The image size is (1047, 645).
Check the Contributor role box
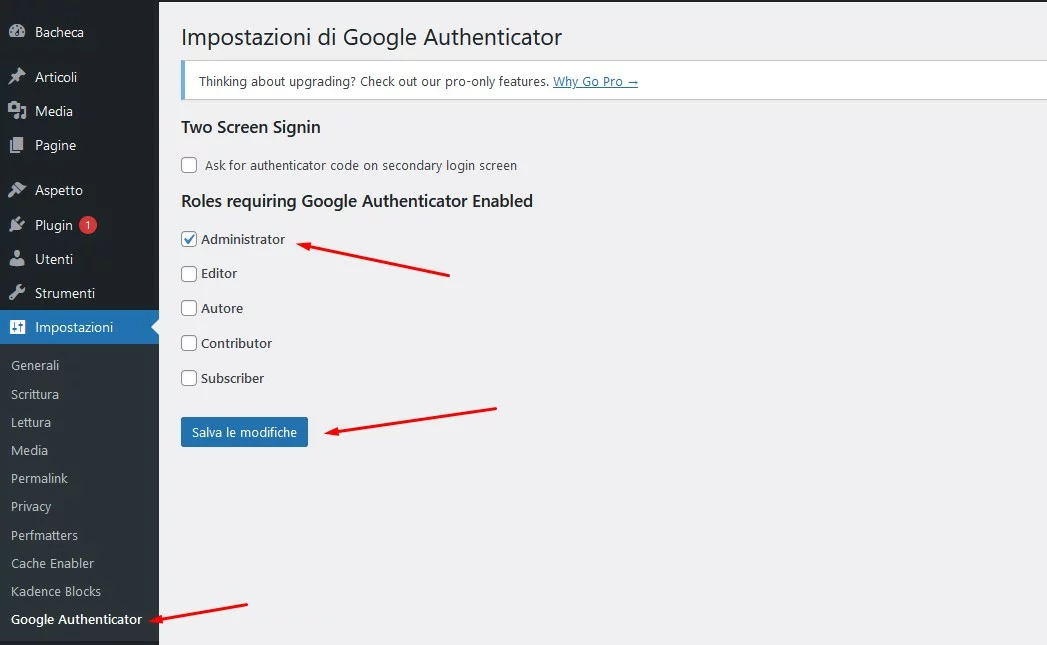189,343
